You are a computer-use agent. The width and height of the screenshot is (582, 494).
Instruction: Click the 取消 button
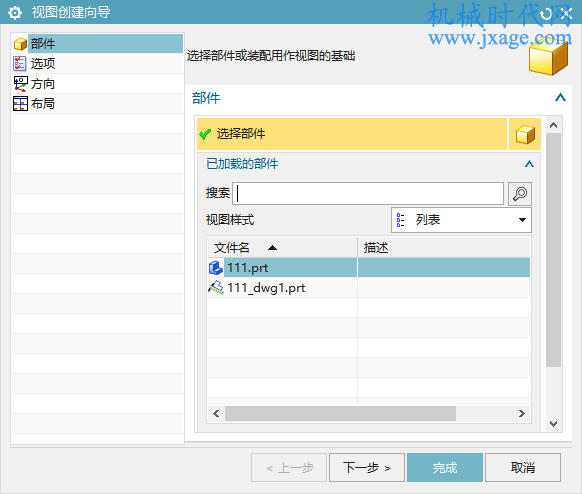coord(523,467)
